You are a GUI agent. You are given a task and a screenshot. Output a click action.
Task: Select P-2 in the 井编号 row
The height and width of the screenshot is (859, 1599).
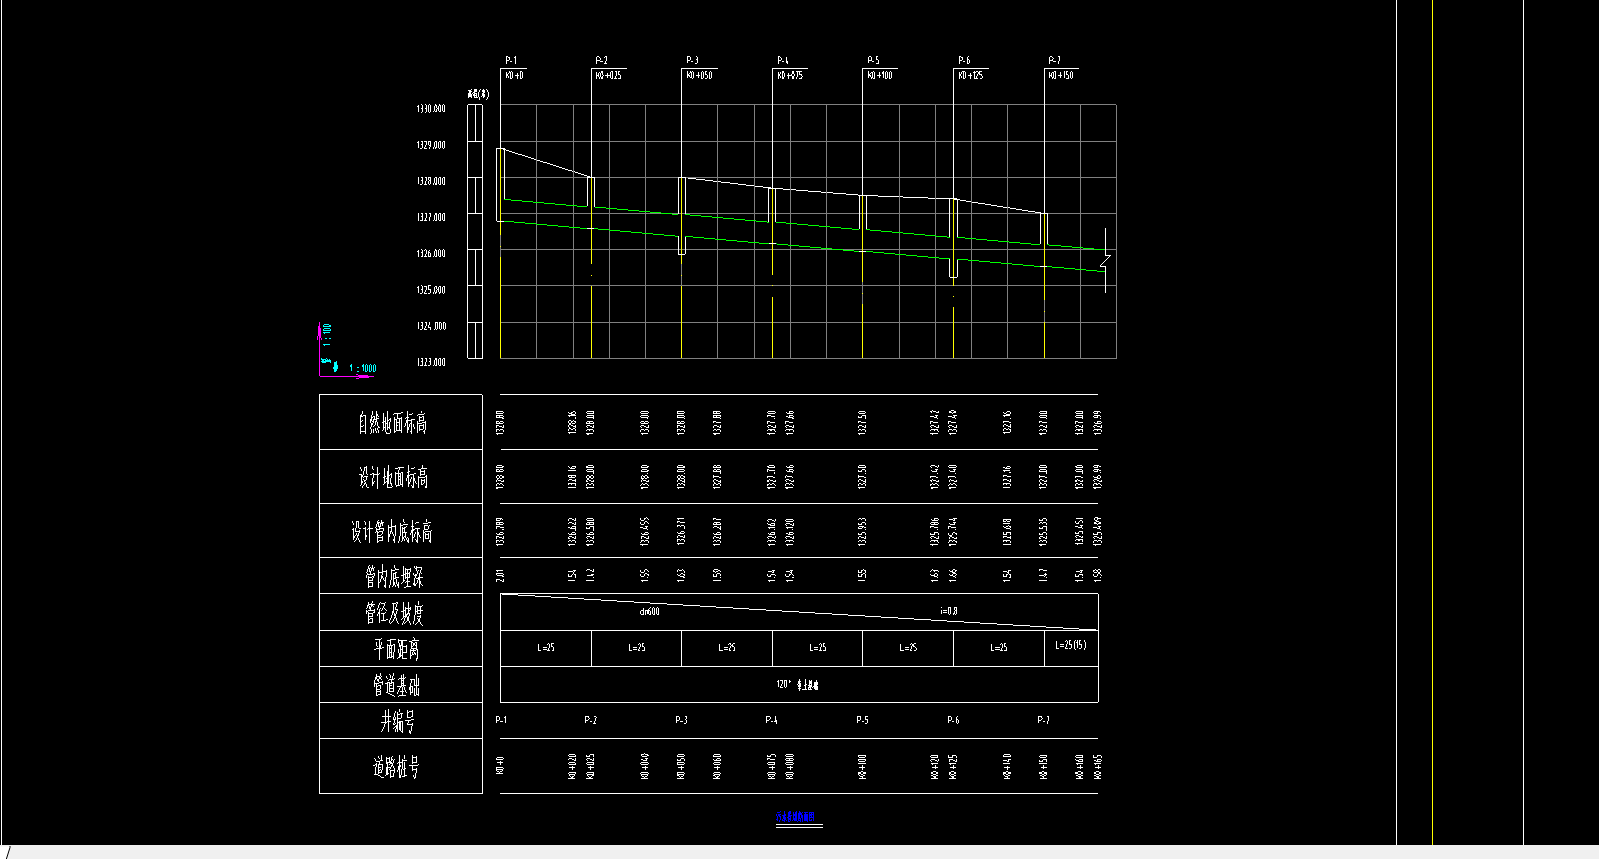tap(590, 720)
